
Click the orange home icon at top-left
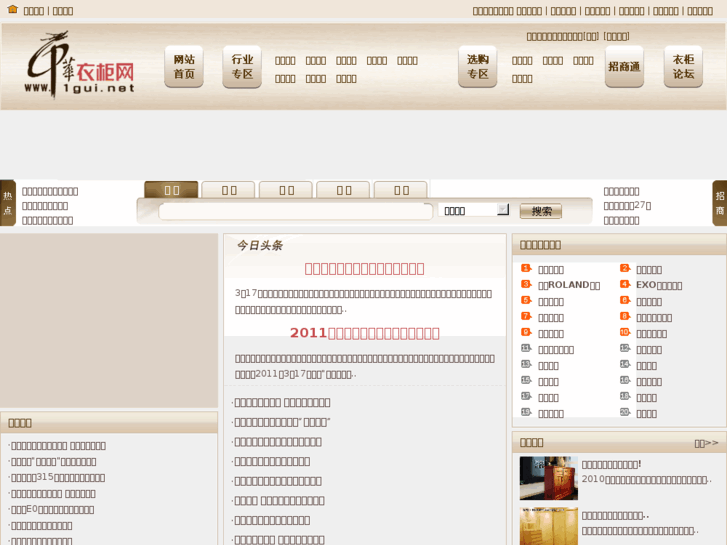[13, 9]
